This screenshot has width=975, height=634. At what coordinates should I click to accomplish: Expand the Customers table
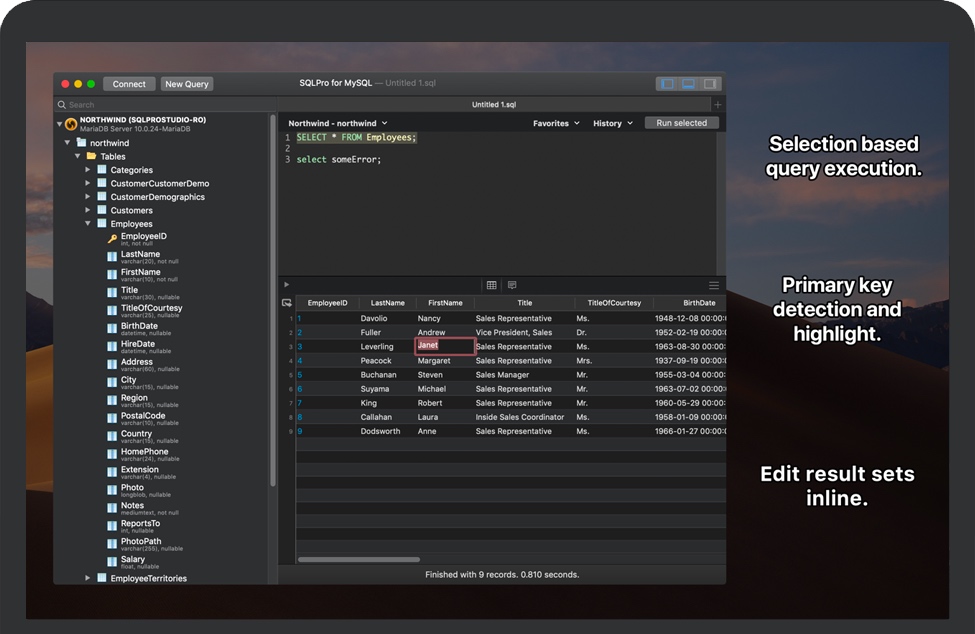coord(88,210)
